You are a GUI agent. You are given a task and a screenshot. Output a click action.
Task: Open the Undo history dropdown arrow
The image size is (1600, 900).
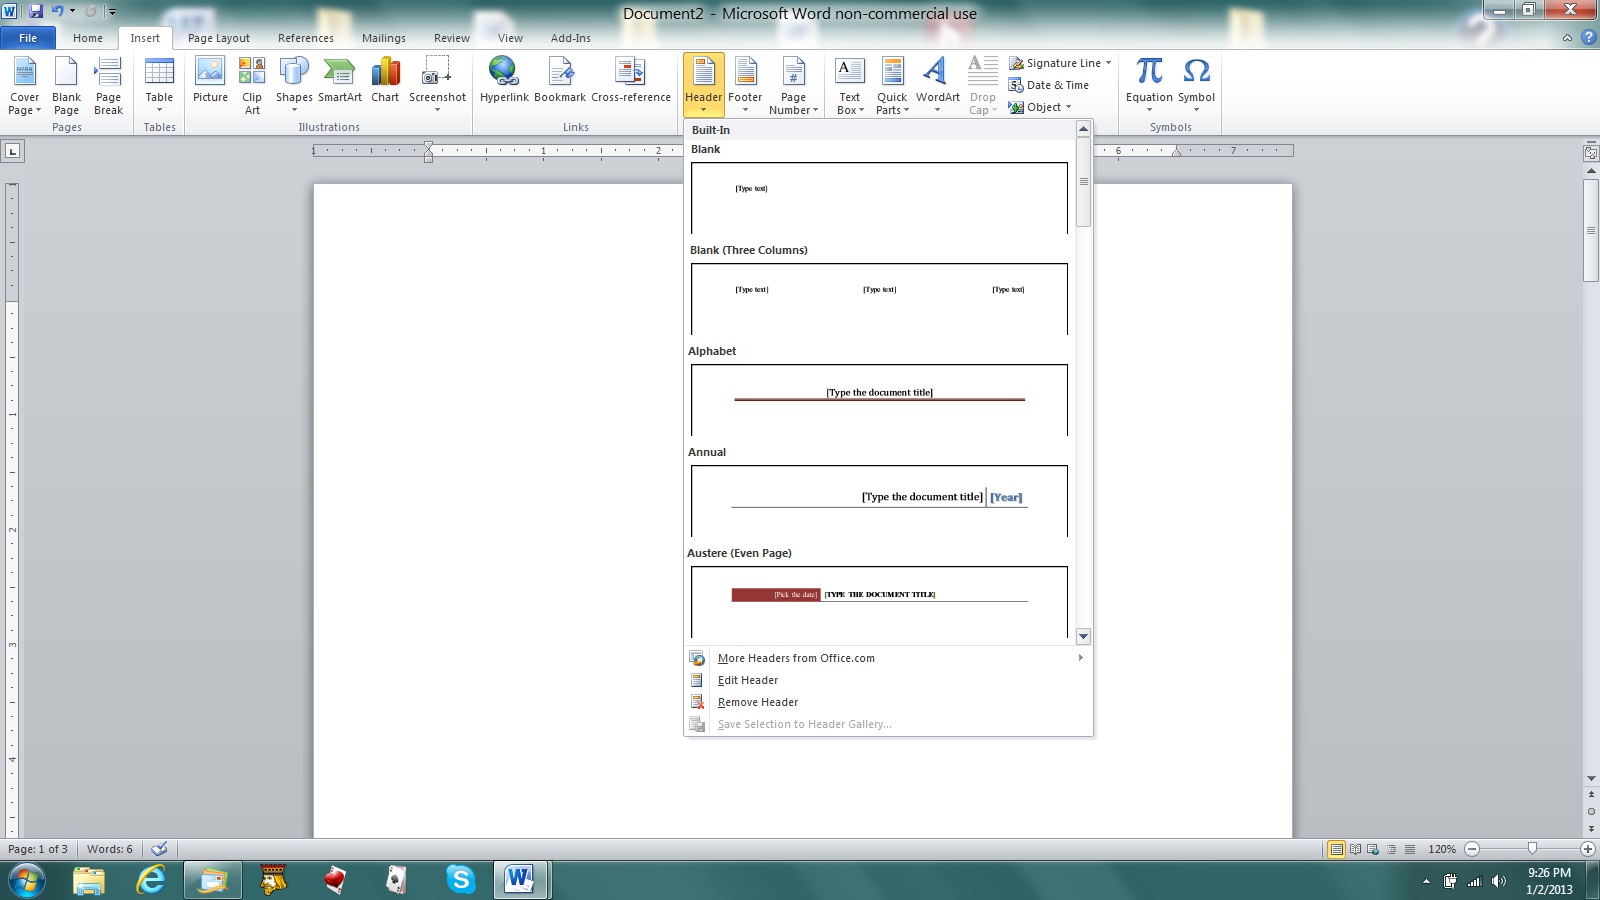pyautogui.click(x=72, y=11)
